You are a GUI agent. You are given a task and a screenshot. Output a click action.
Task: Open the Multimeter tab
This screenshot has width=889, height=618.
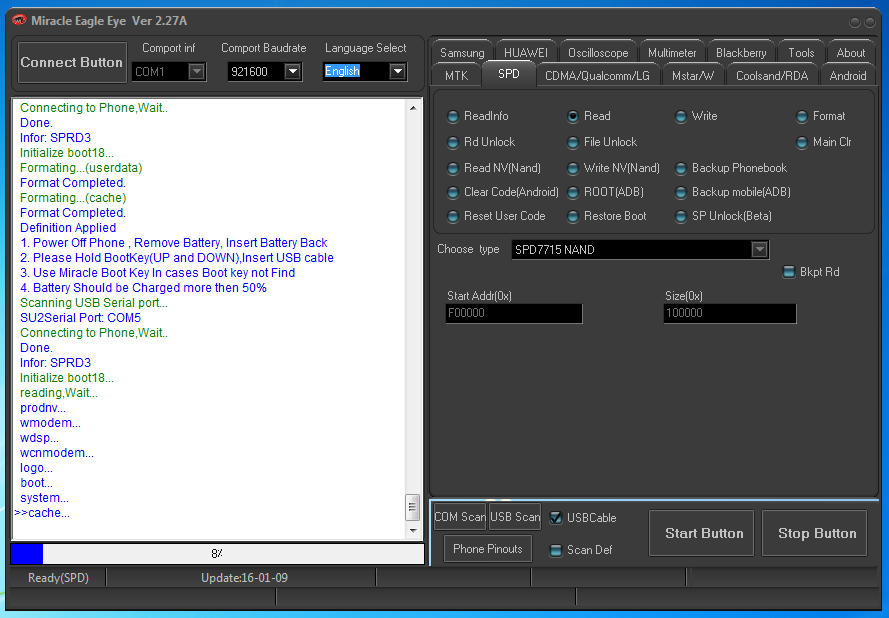tap(672, 53)
